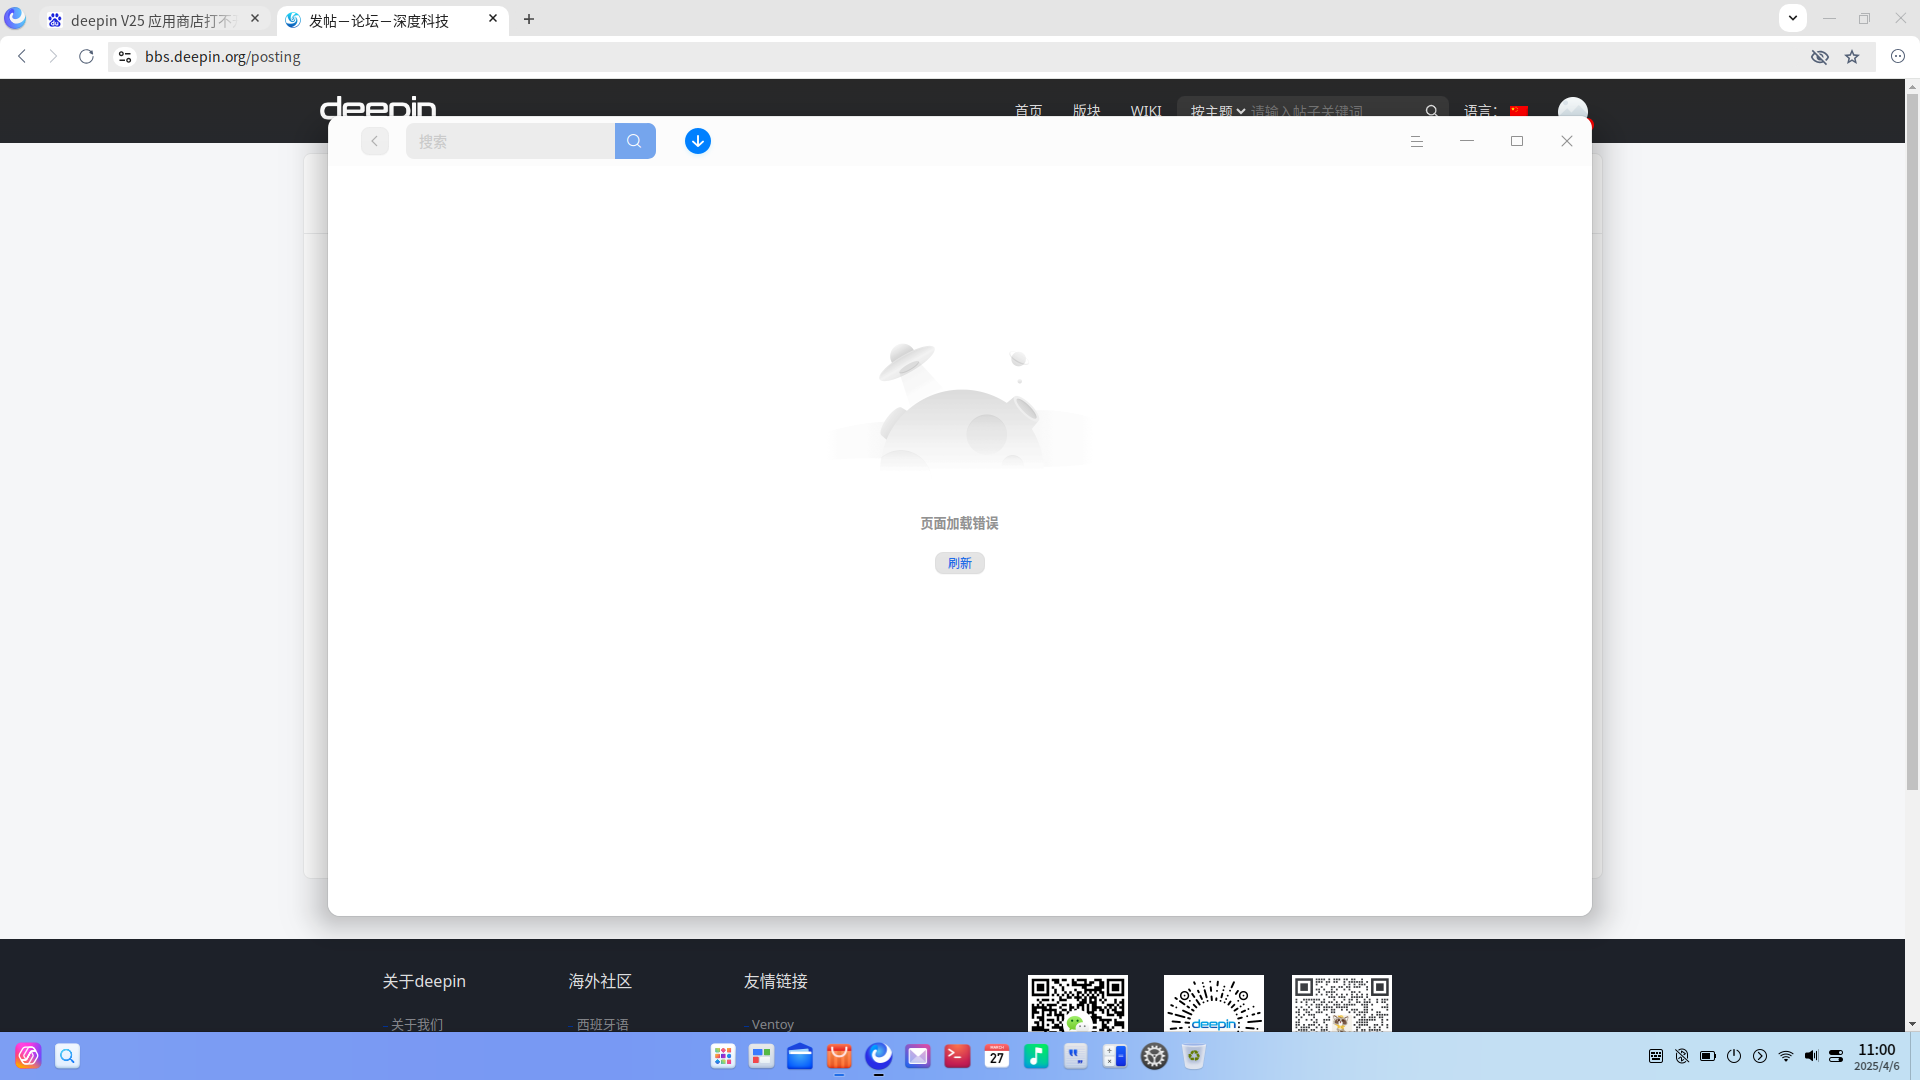Open the calendar dock icon

point(997,1056)
